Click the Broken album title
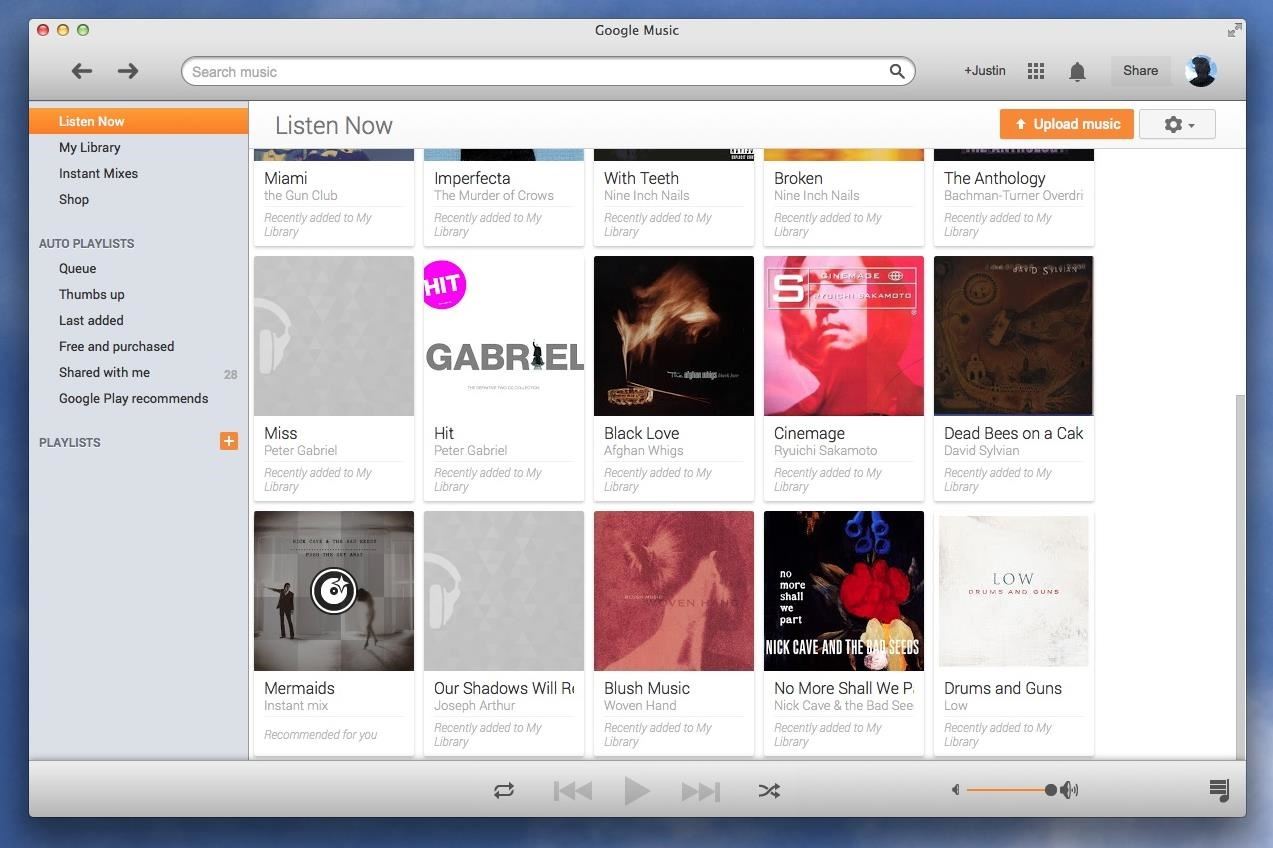 798,178
